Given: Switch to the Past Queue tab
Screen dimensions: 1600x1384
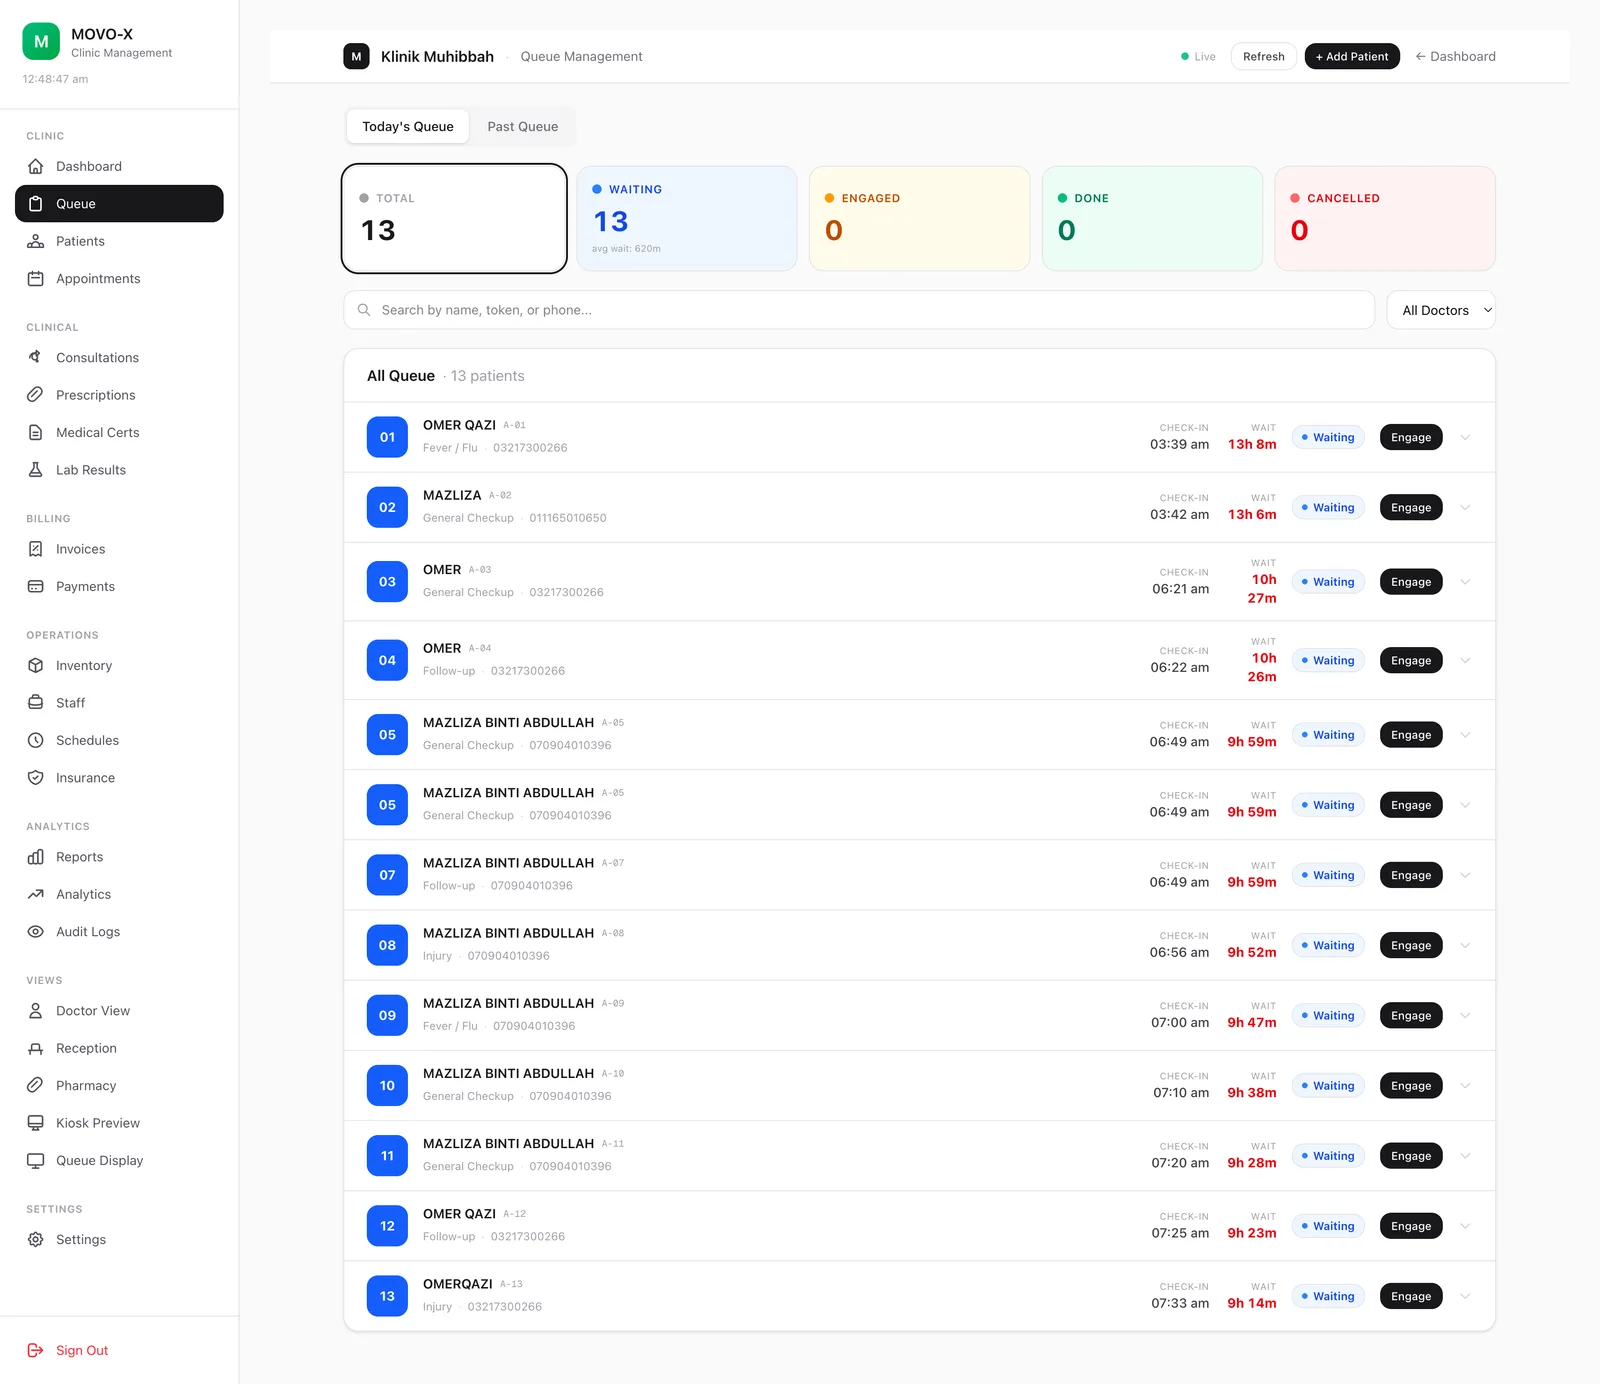Looking at the screenshot, I should coord(523,126).
